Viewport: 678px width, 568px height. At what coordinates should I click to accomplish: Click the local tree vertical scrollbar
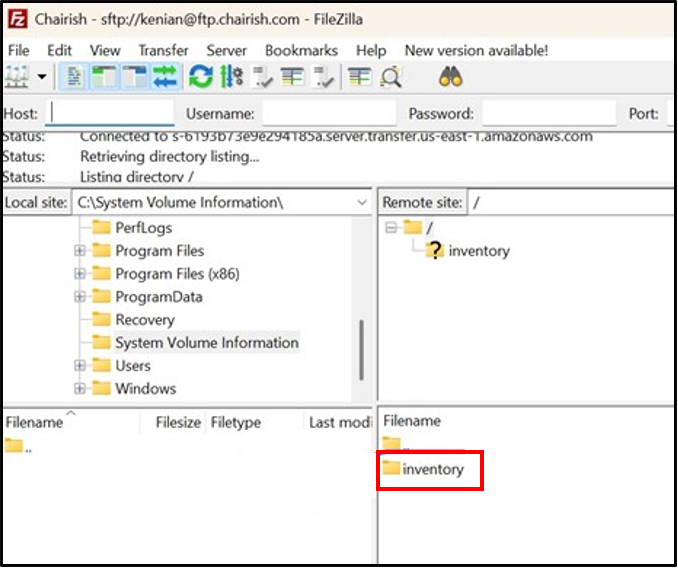[x=361, y=350]
